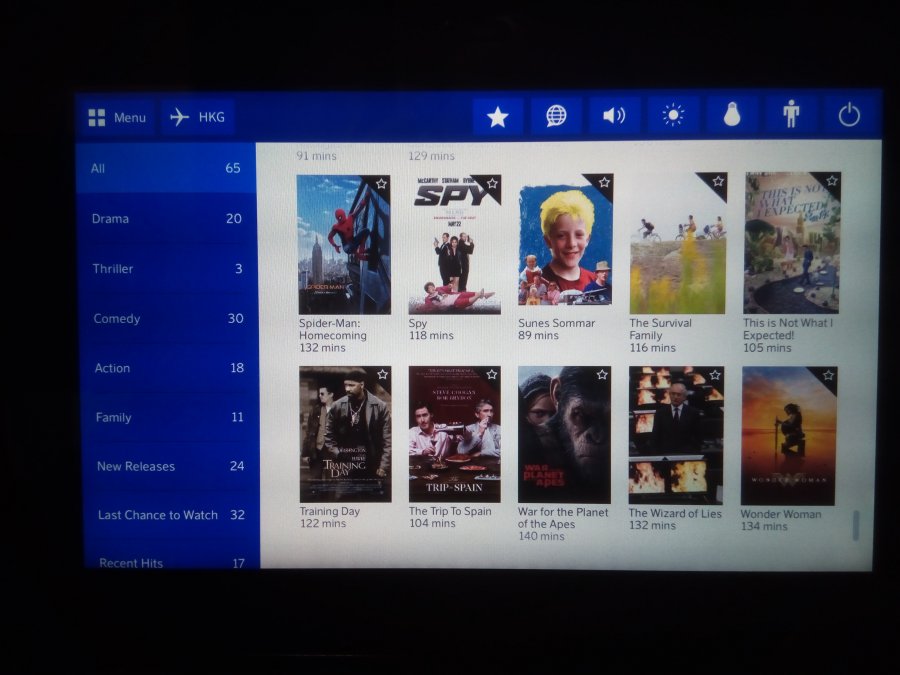Viewport: 900px width, 675px height.
Task: Select The Wizard of Lies title
Action: coord(674,513)
